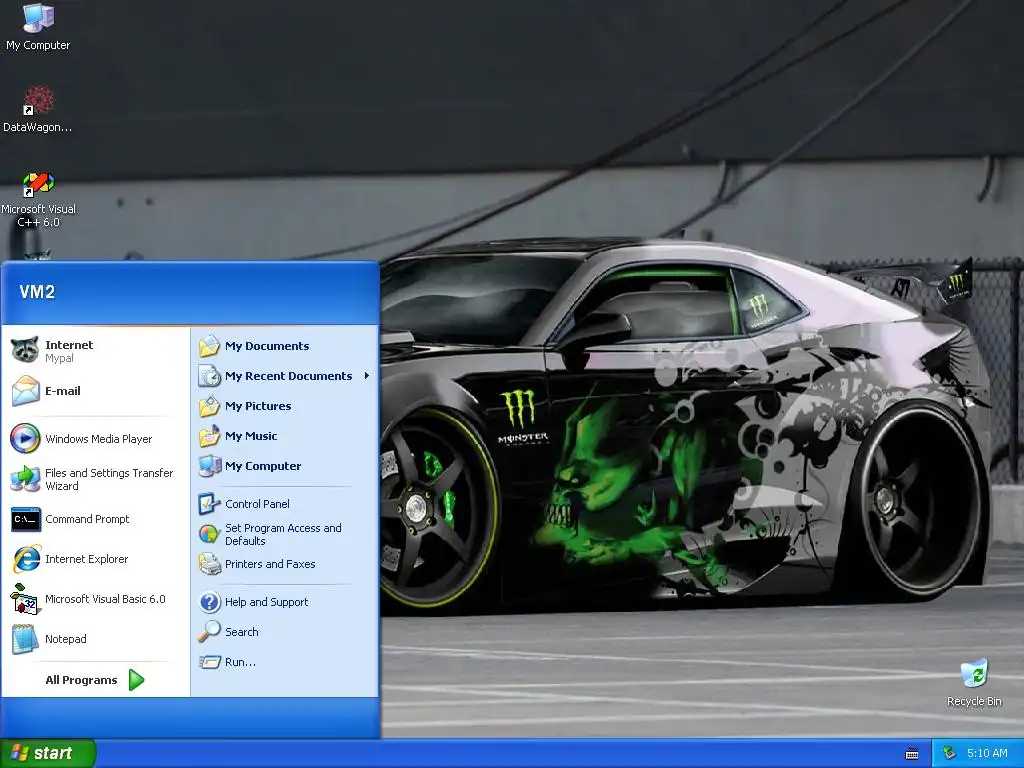1024x768 pixels.
Task: Click the My Recent Documents icon
Action: coord(210,376)
